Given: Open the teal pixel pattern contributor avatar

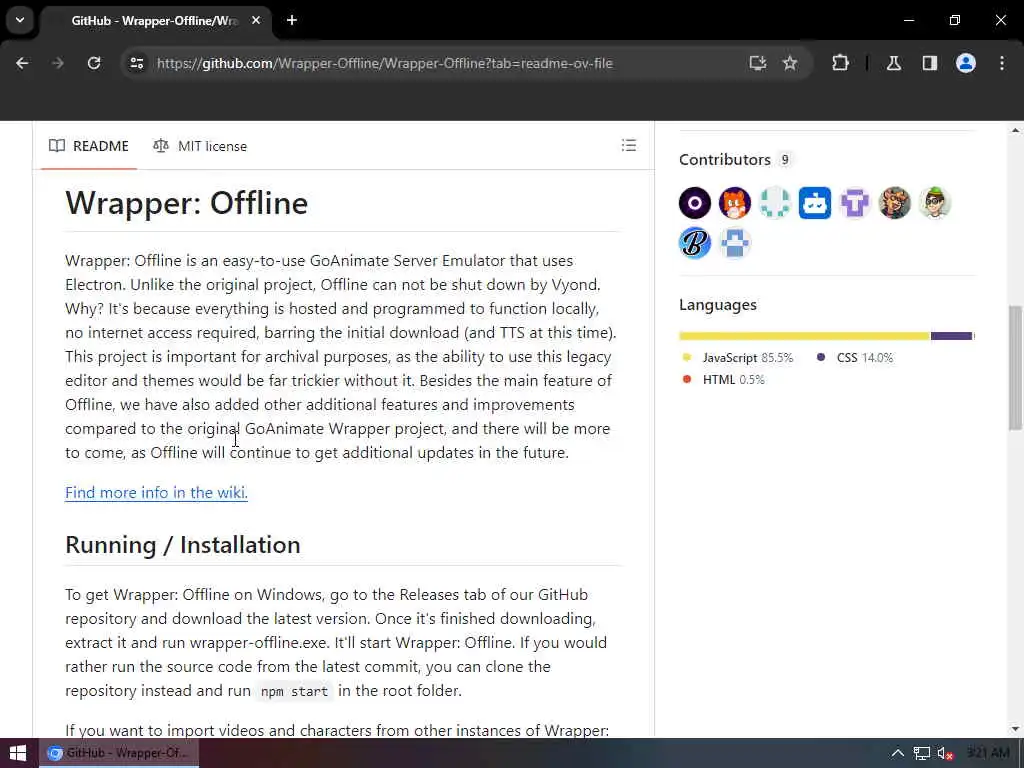Looking at the screenshot, I should 775,203.
